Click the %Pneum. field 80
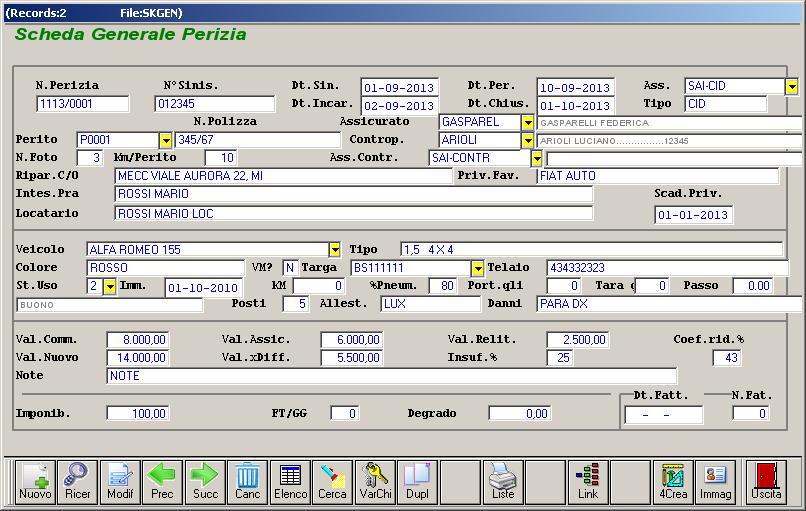The width and height of the screenshot is (806, 511). coord(442,286)
